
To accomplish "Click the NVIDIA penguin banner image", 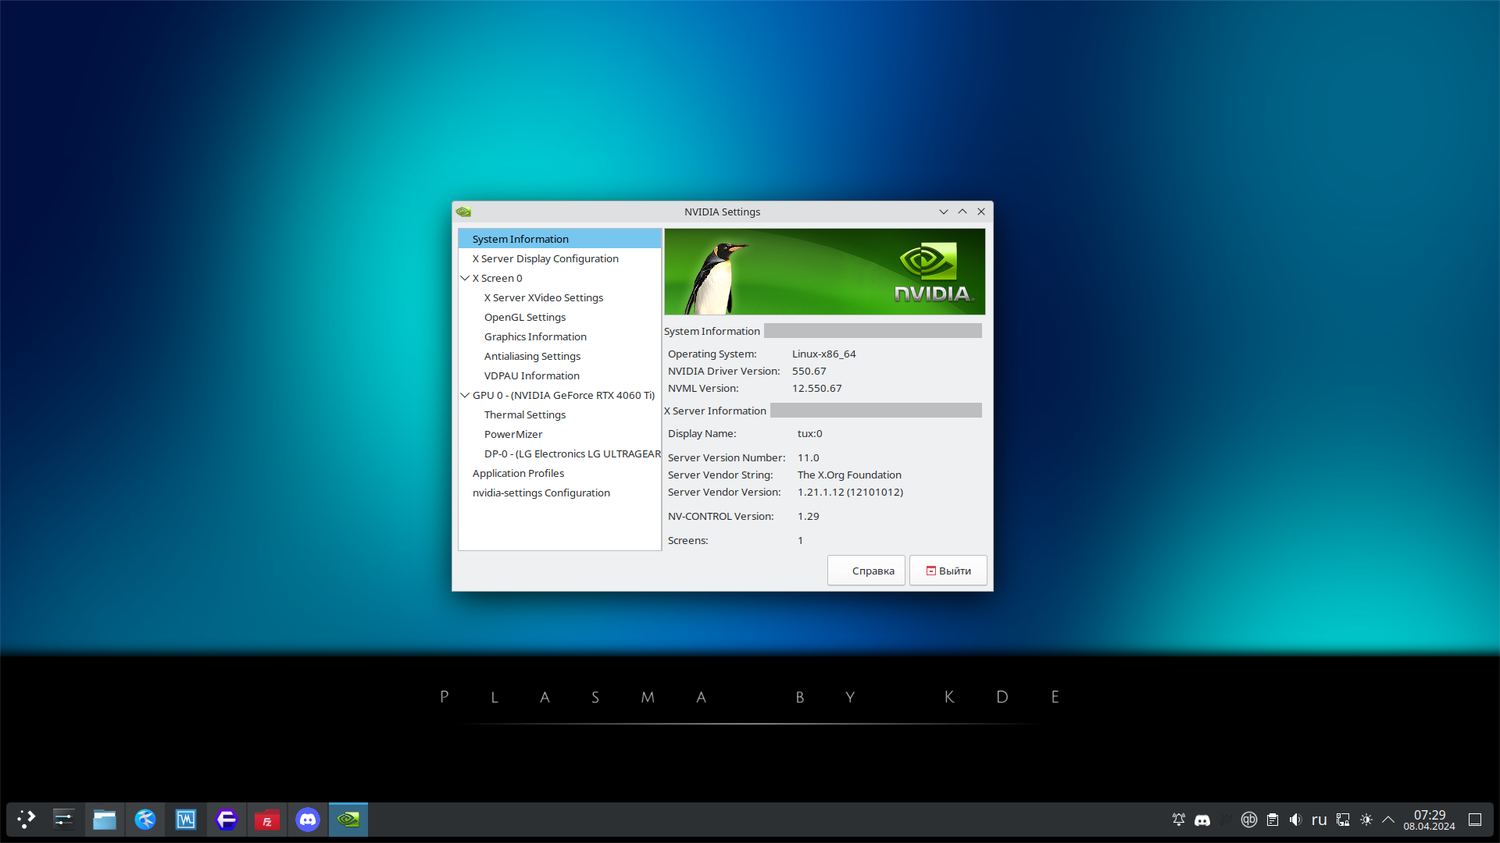I will (x=824, y=272).
